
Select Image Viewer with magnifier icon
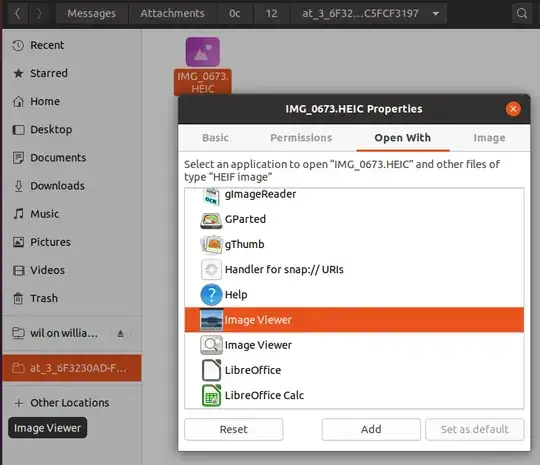pyautogui.click(x=354, y=345)
